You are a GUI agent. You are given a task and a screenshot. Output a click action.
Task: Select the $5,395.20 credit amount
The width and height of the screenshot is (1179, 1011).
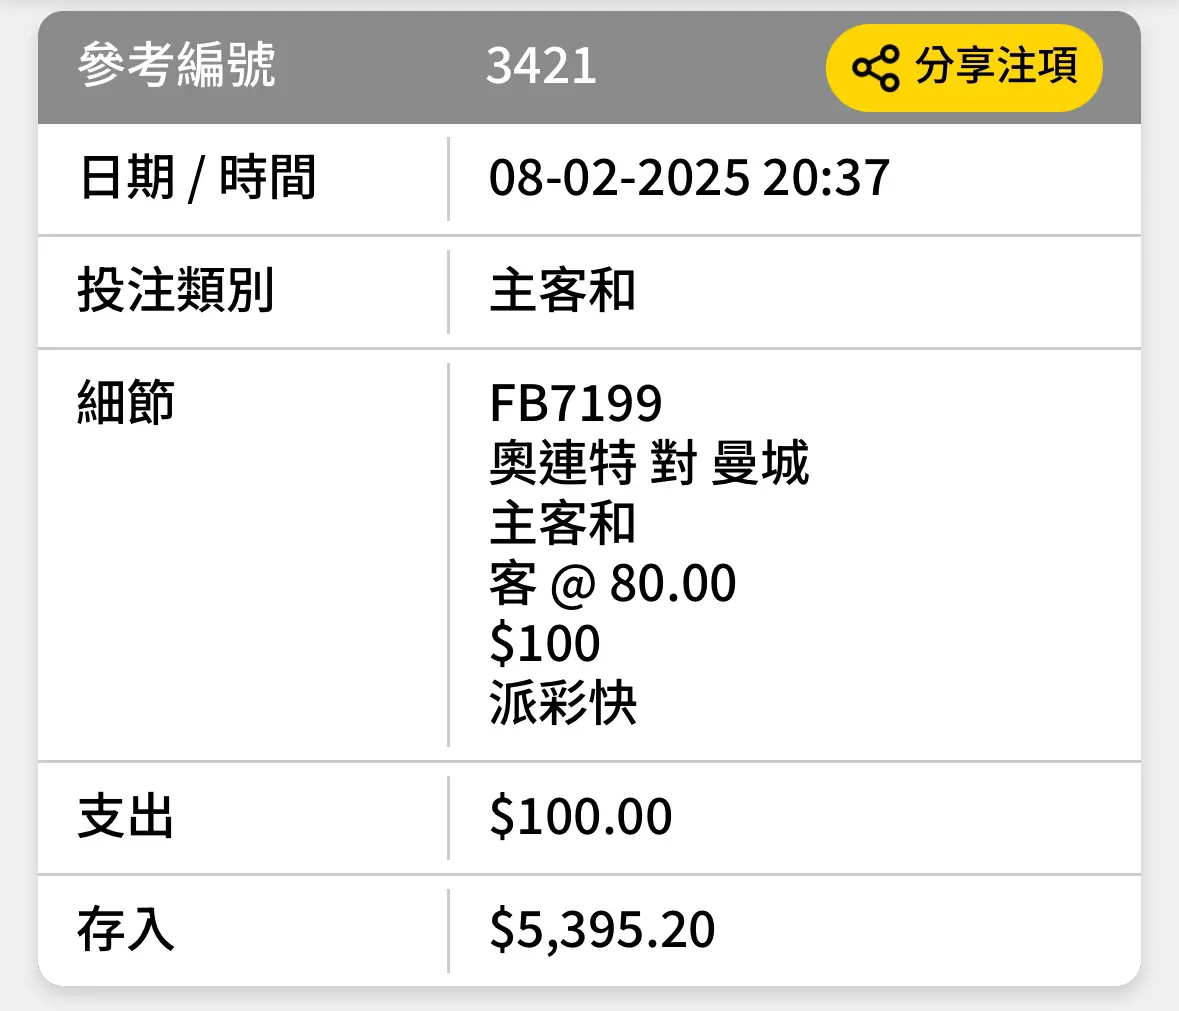point(602,931)
